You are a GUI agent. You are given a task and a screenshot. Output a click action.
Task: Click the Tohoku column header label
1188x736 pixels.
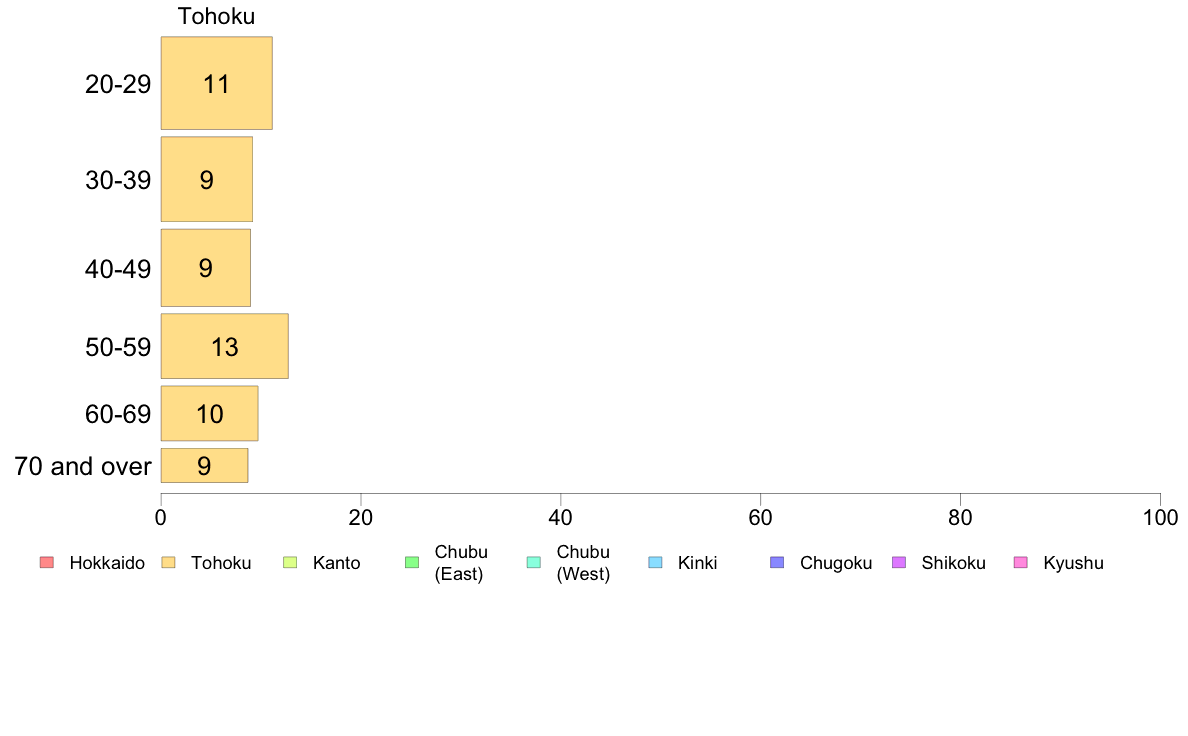(x=217, y=16)
